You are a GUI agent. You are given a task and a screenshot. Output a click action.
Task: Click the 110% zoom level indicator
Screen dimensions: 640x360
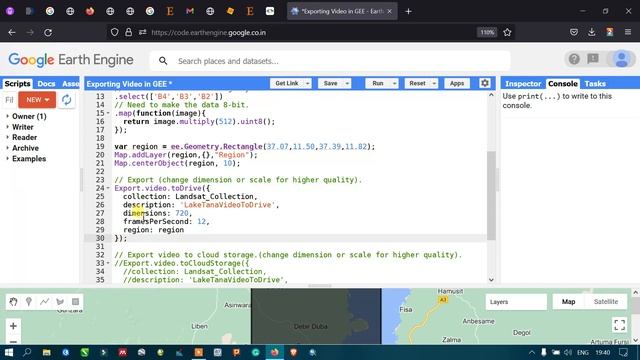[487, 32]
